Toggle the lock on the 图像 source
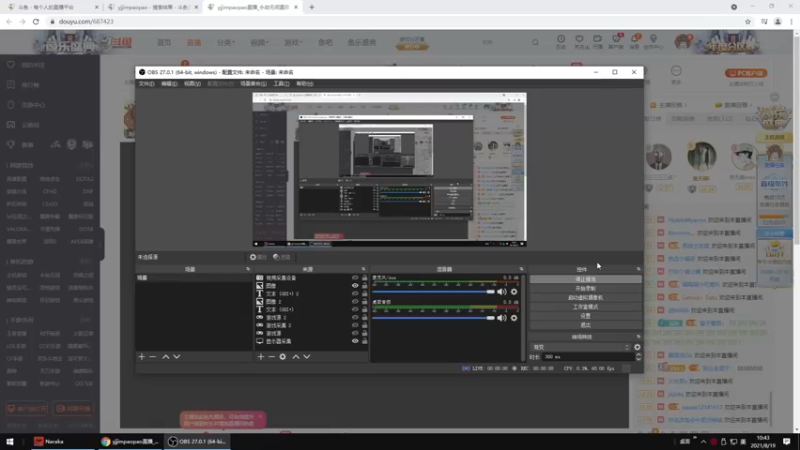 point(364,286)
